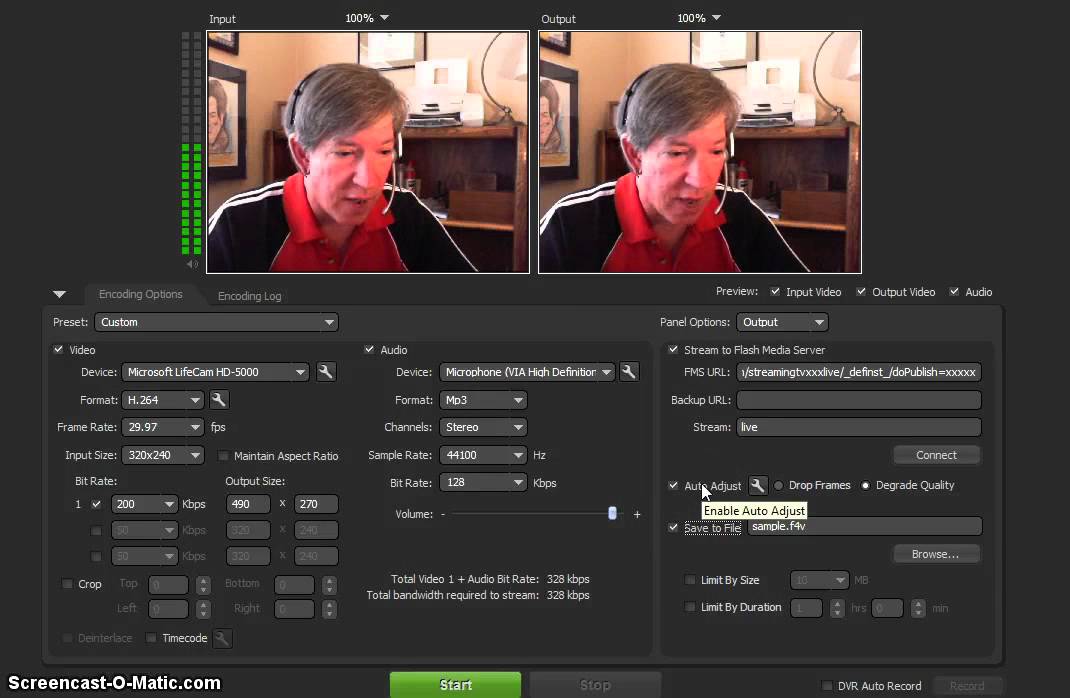
Task: Open video Format H.264 dropdown
Action: [162, 400]
